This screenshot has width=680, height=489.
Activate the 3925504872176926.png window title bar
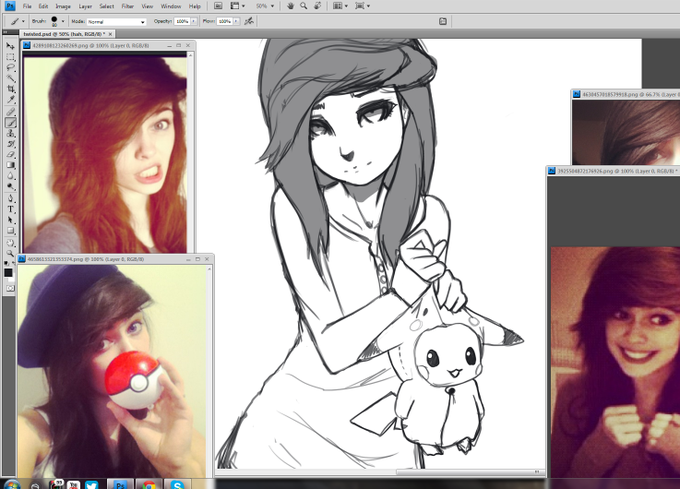click(x=613, y=171)
